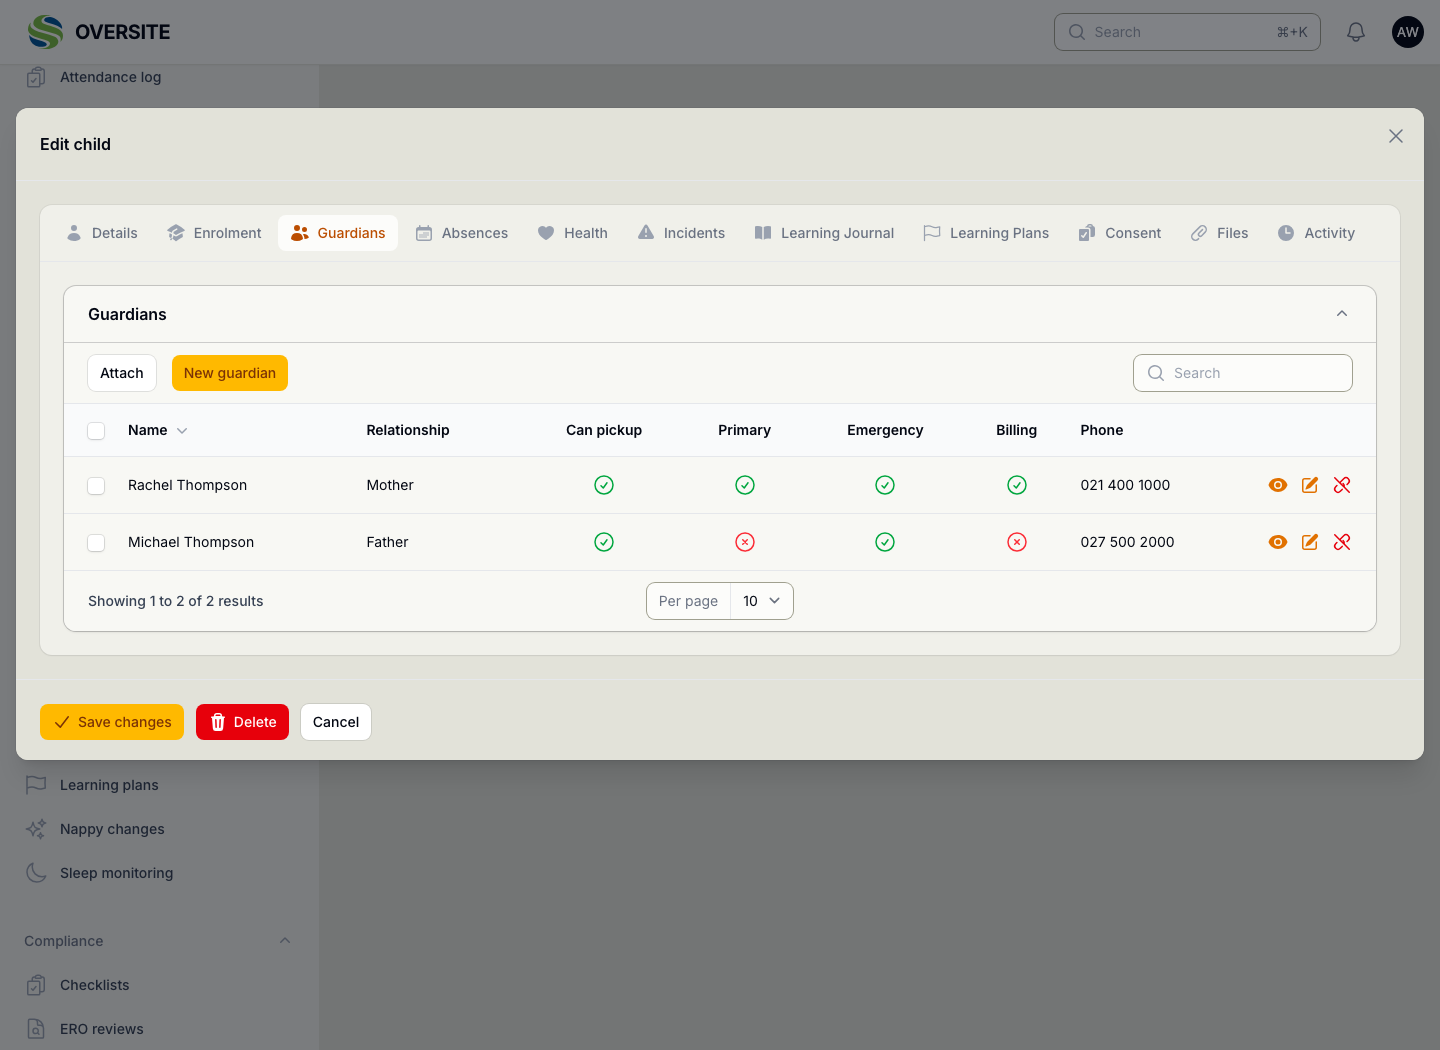Click New guardian button
The width and height of the screenshot is (1440, 1050).
click(230, 373)
